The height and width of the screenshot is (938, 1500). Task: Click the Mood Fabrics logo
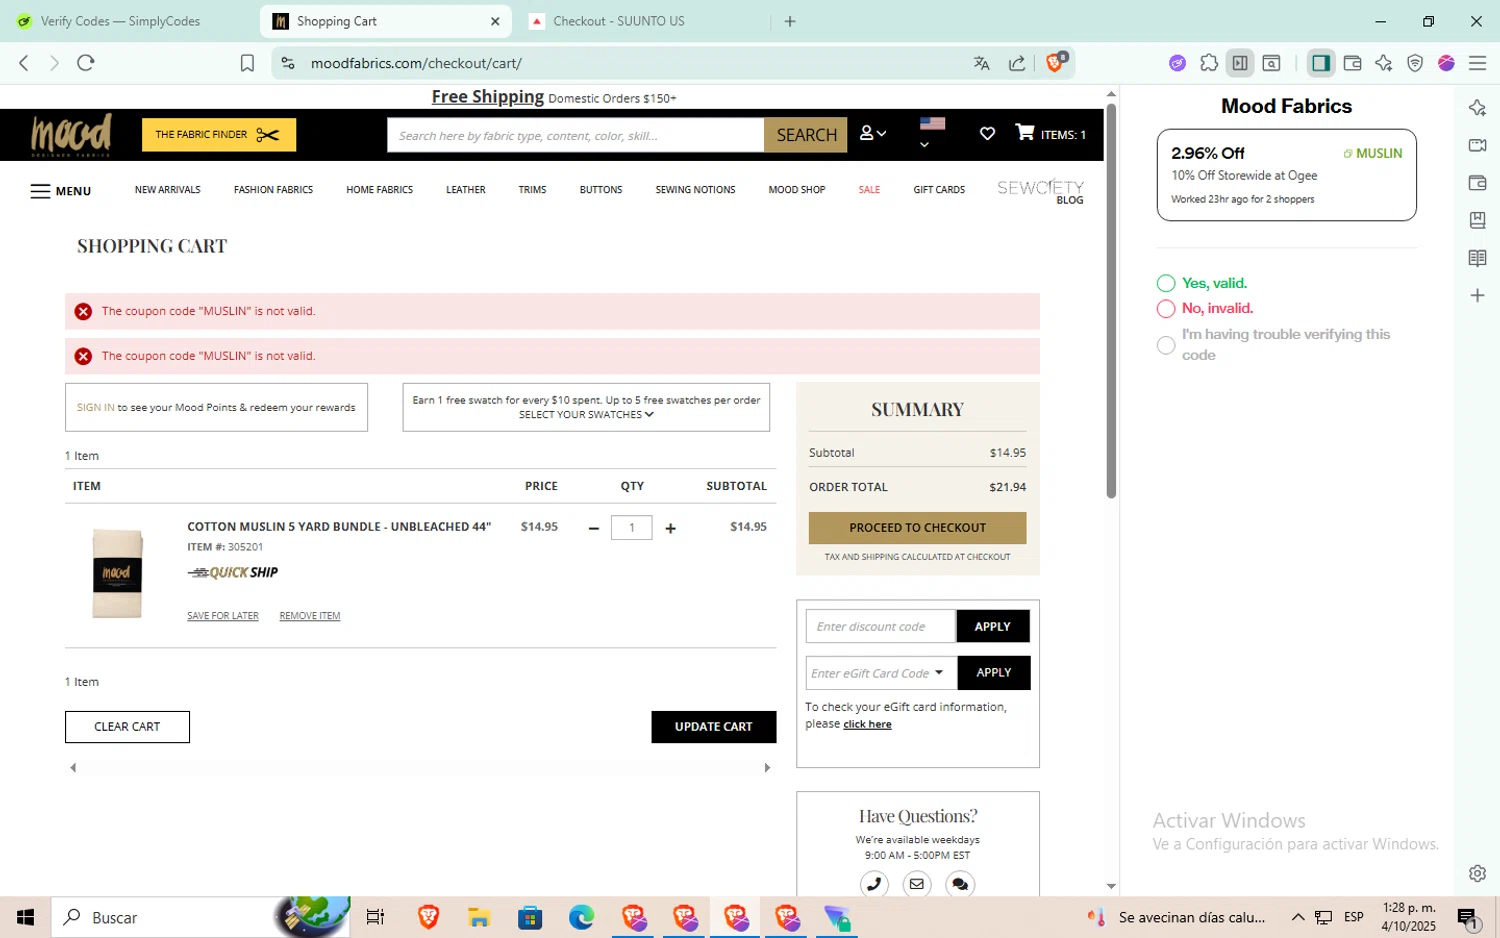click(x=71, y=135)
